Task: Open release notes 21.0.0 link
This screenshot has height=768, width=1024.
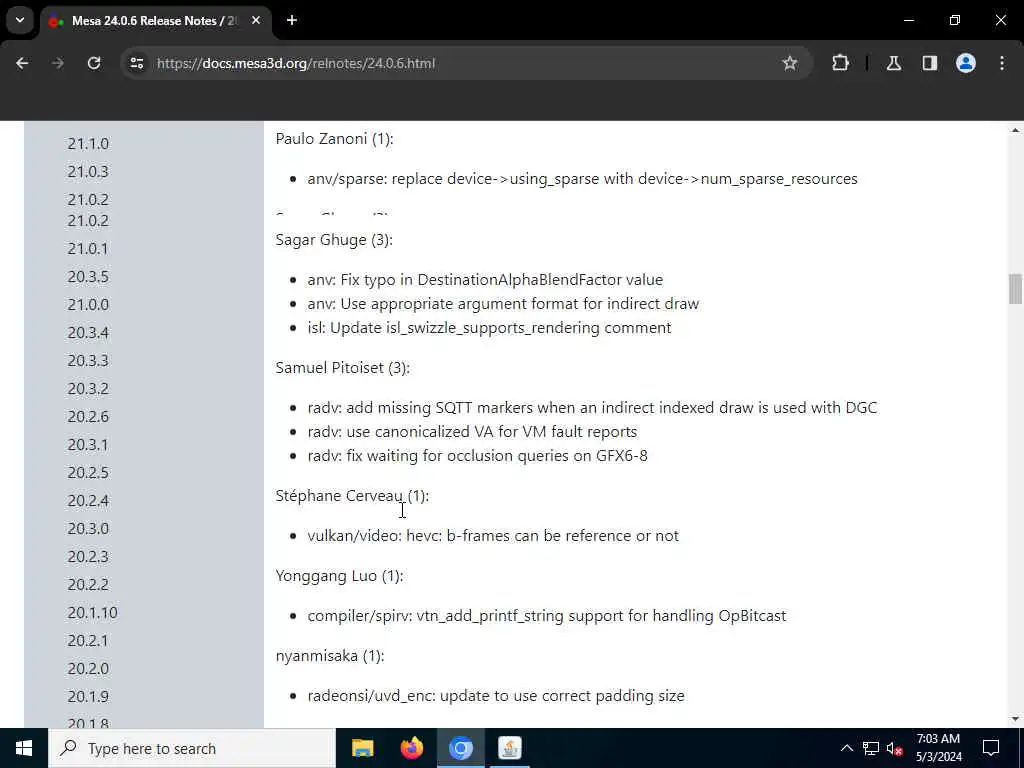Action: click(x=88, y=305)
